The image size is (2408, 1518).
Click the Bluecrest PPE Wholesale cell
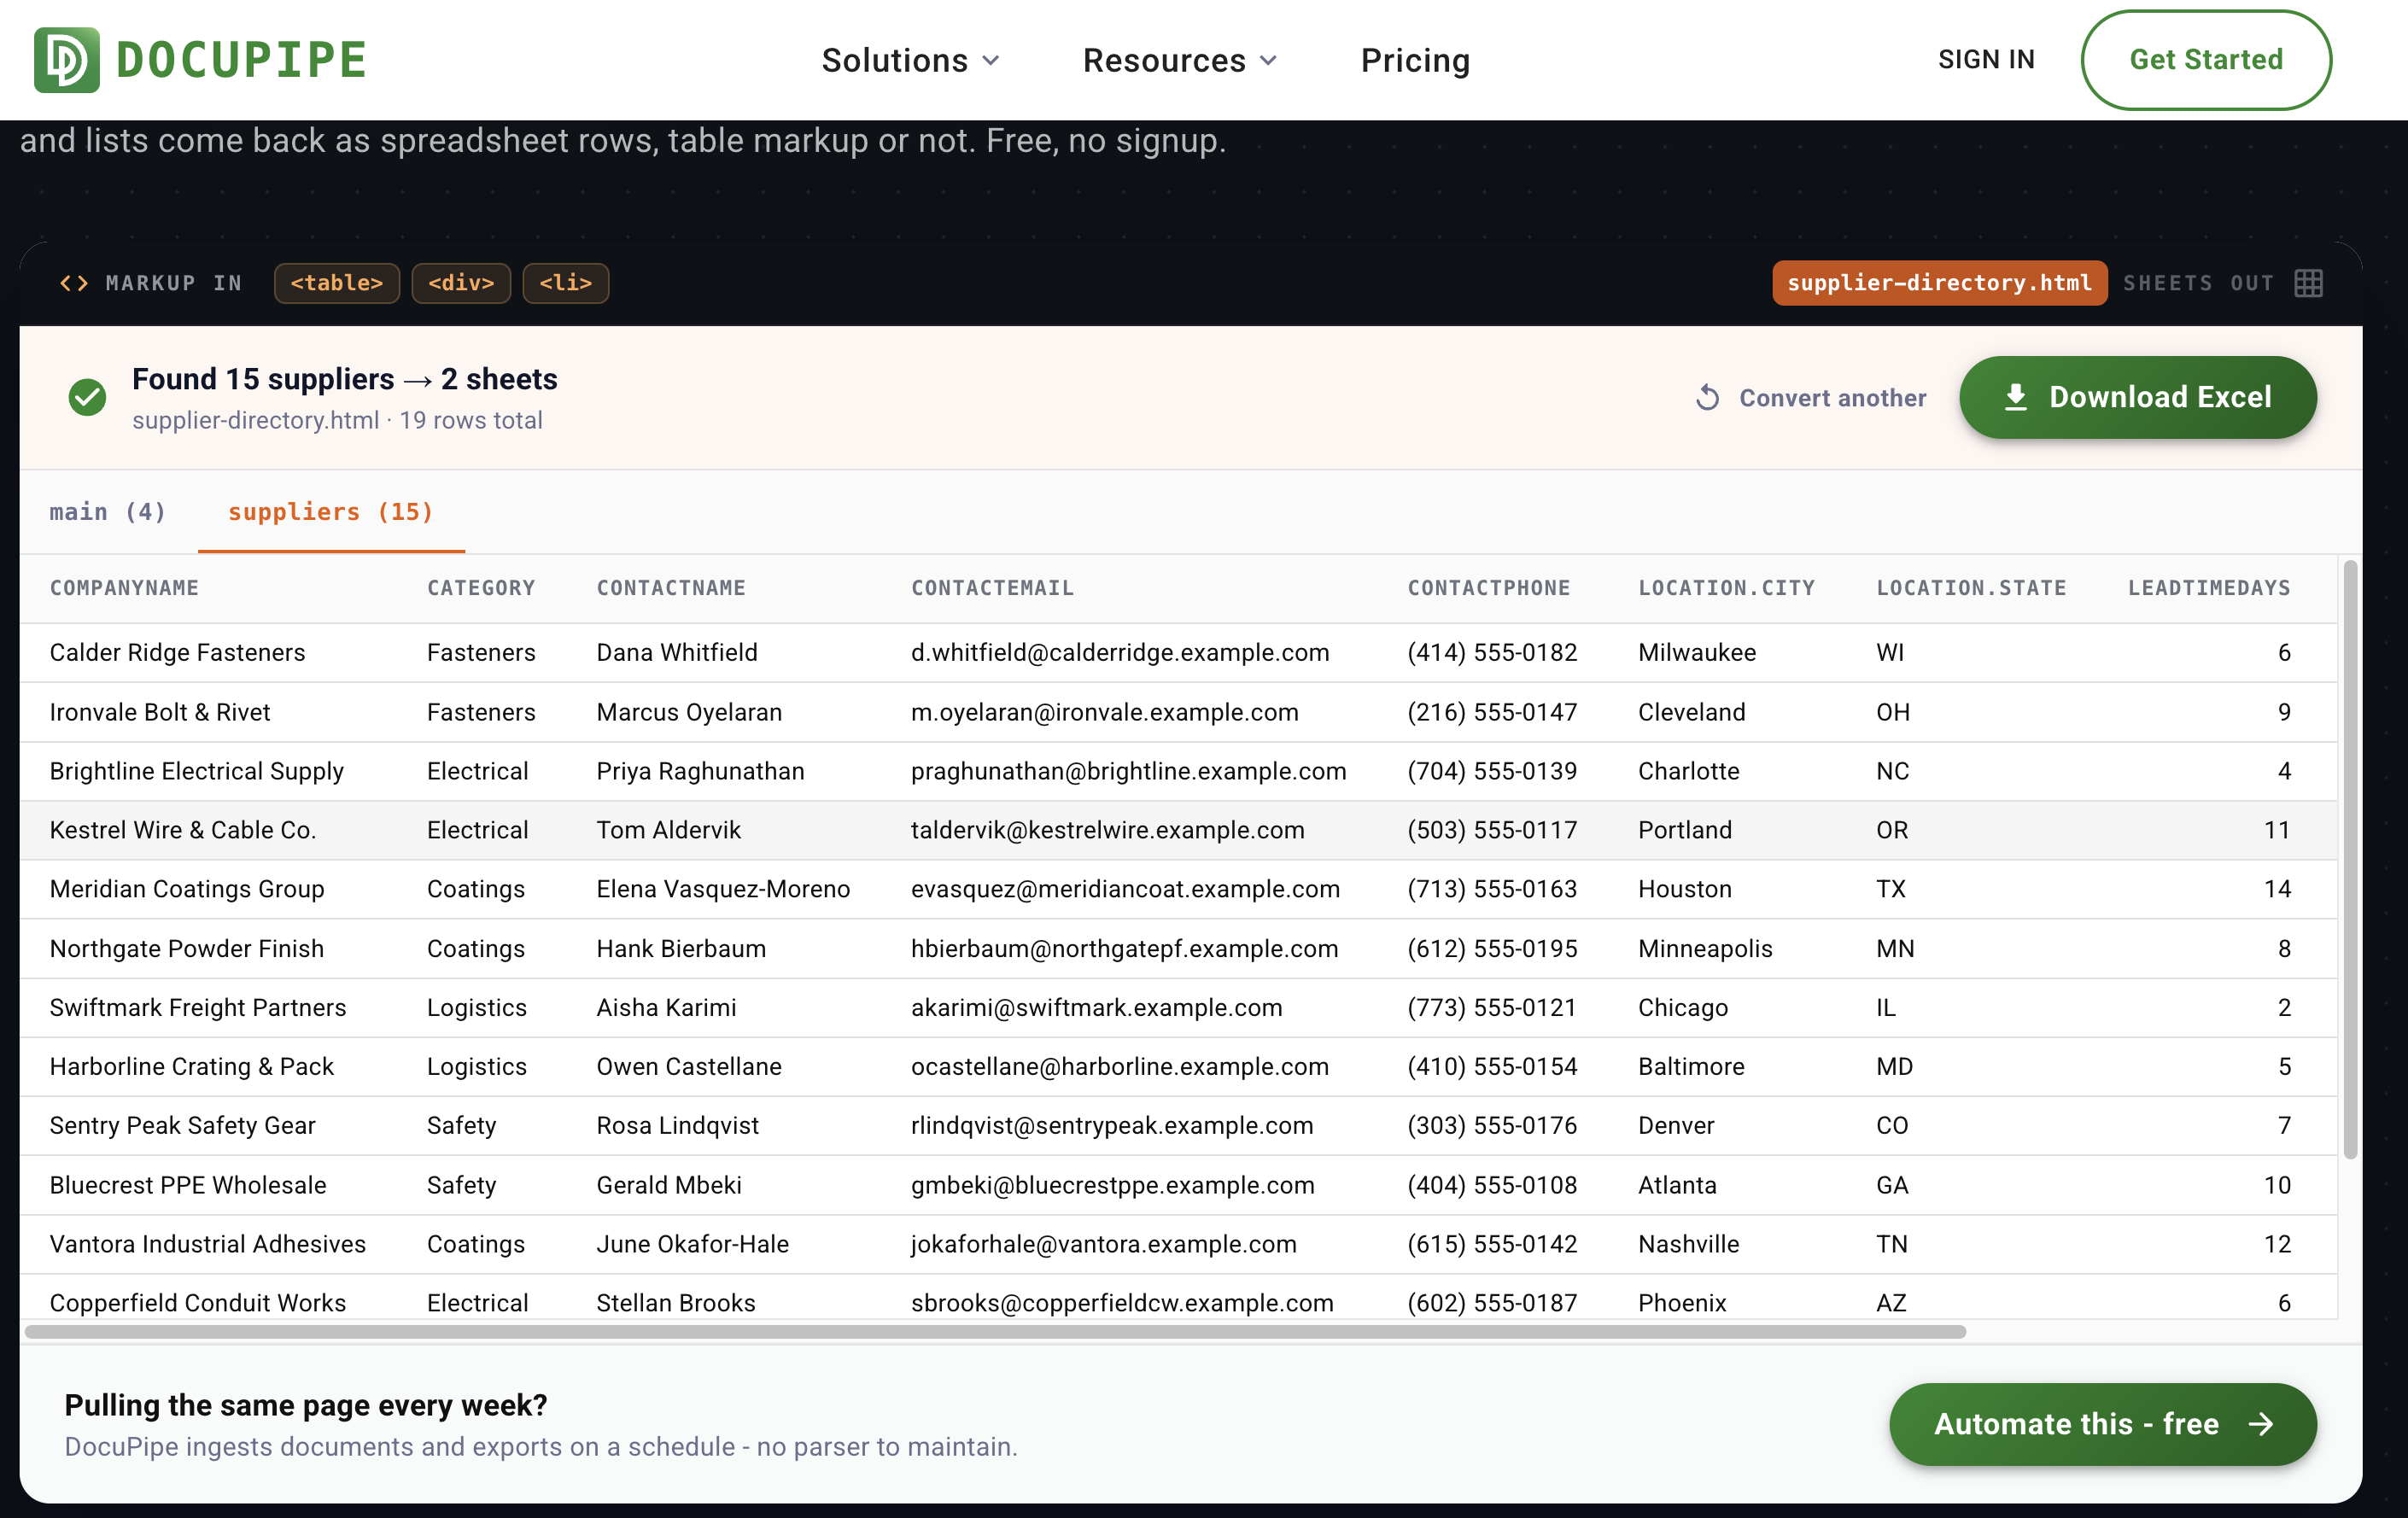pos(188,1185)
